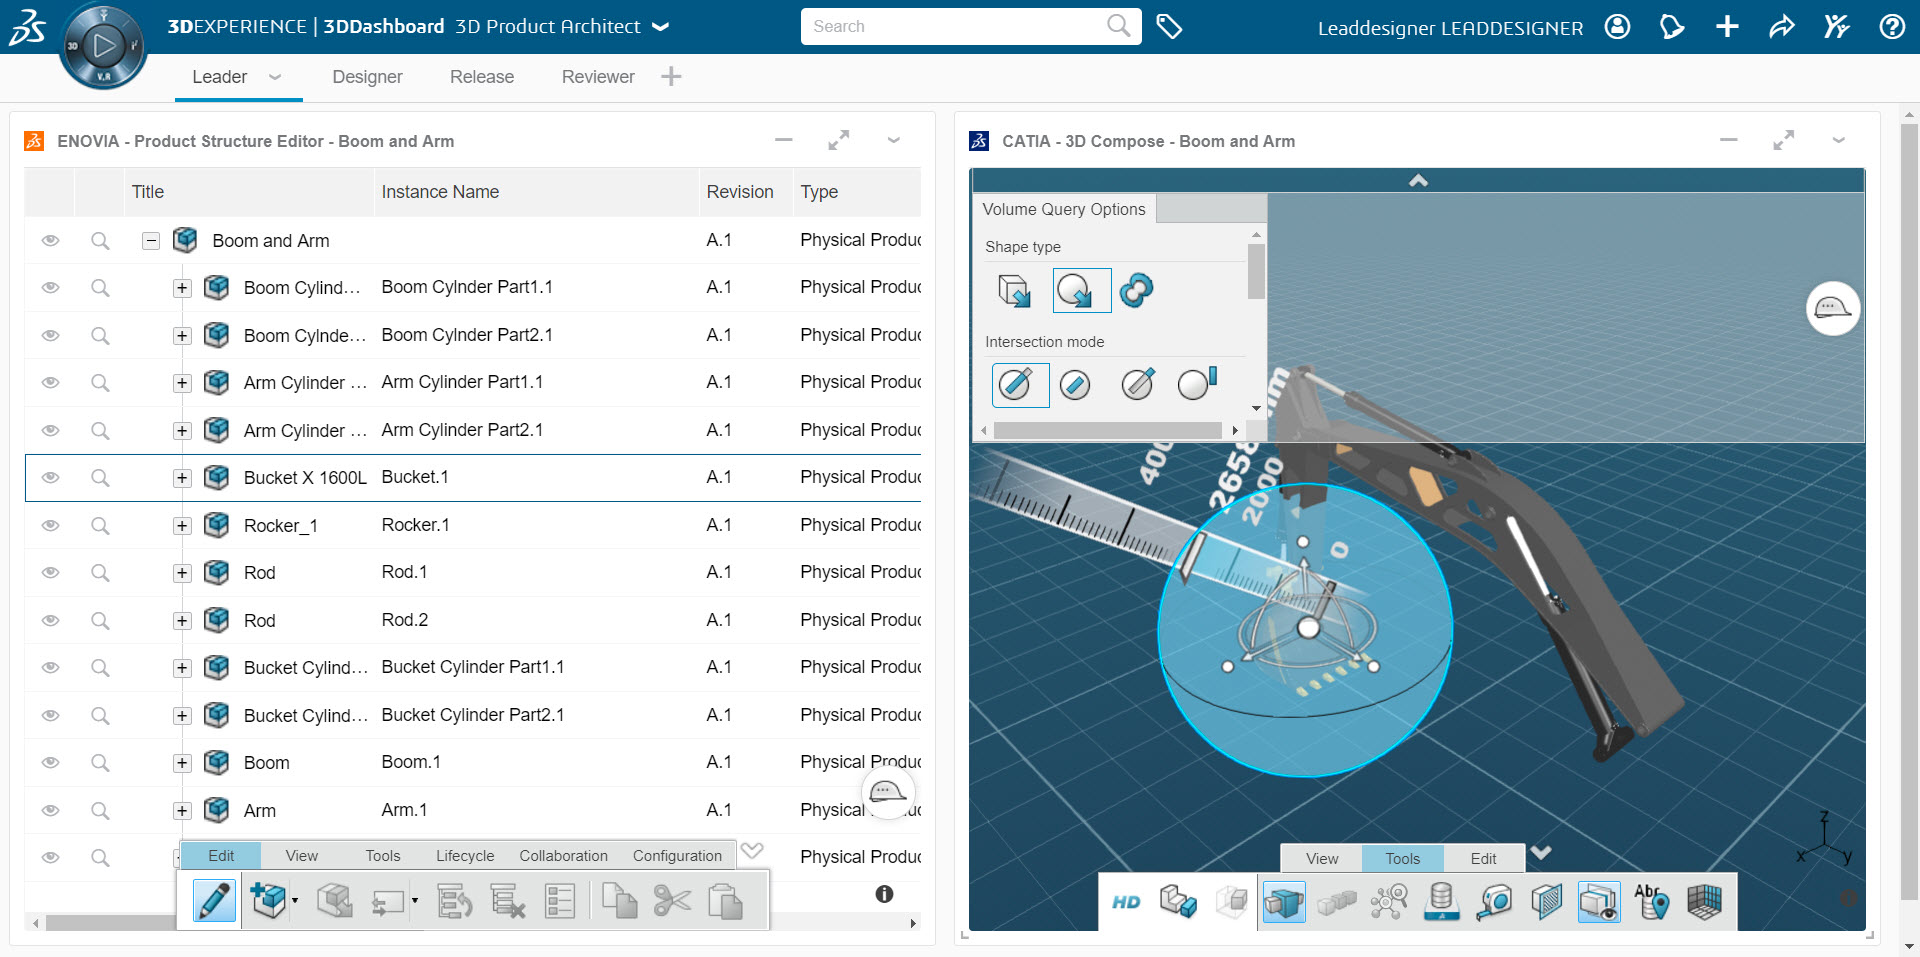Expand the Rocker_1 node
Screen dimensions: 1920x957
coord(182,526)
